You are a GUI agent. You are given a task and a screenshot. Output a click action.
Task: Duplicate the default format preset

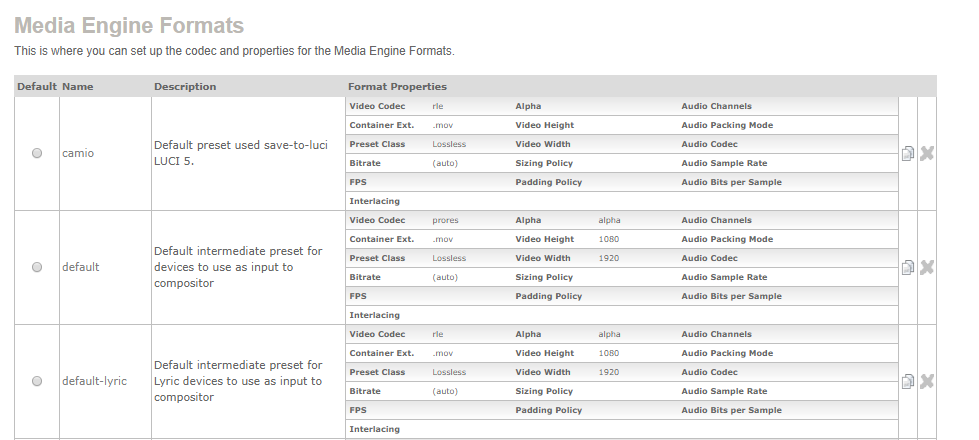pyautogui.click(x=908, y=268)
